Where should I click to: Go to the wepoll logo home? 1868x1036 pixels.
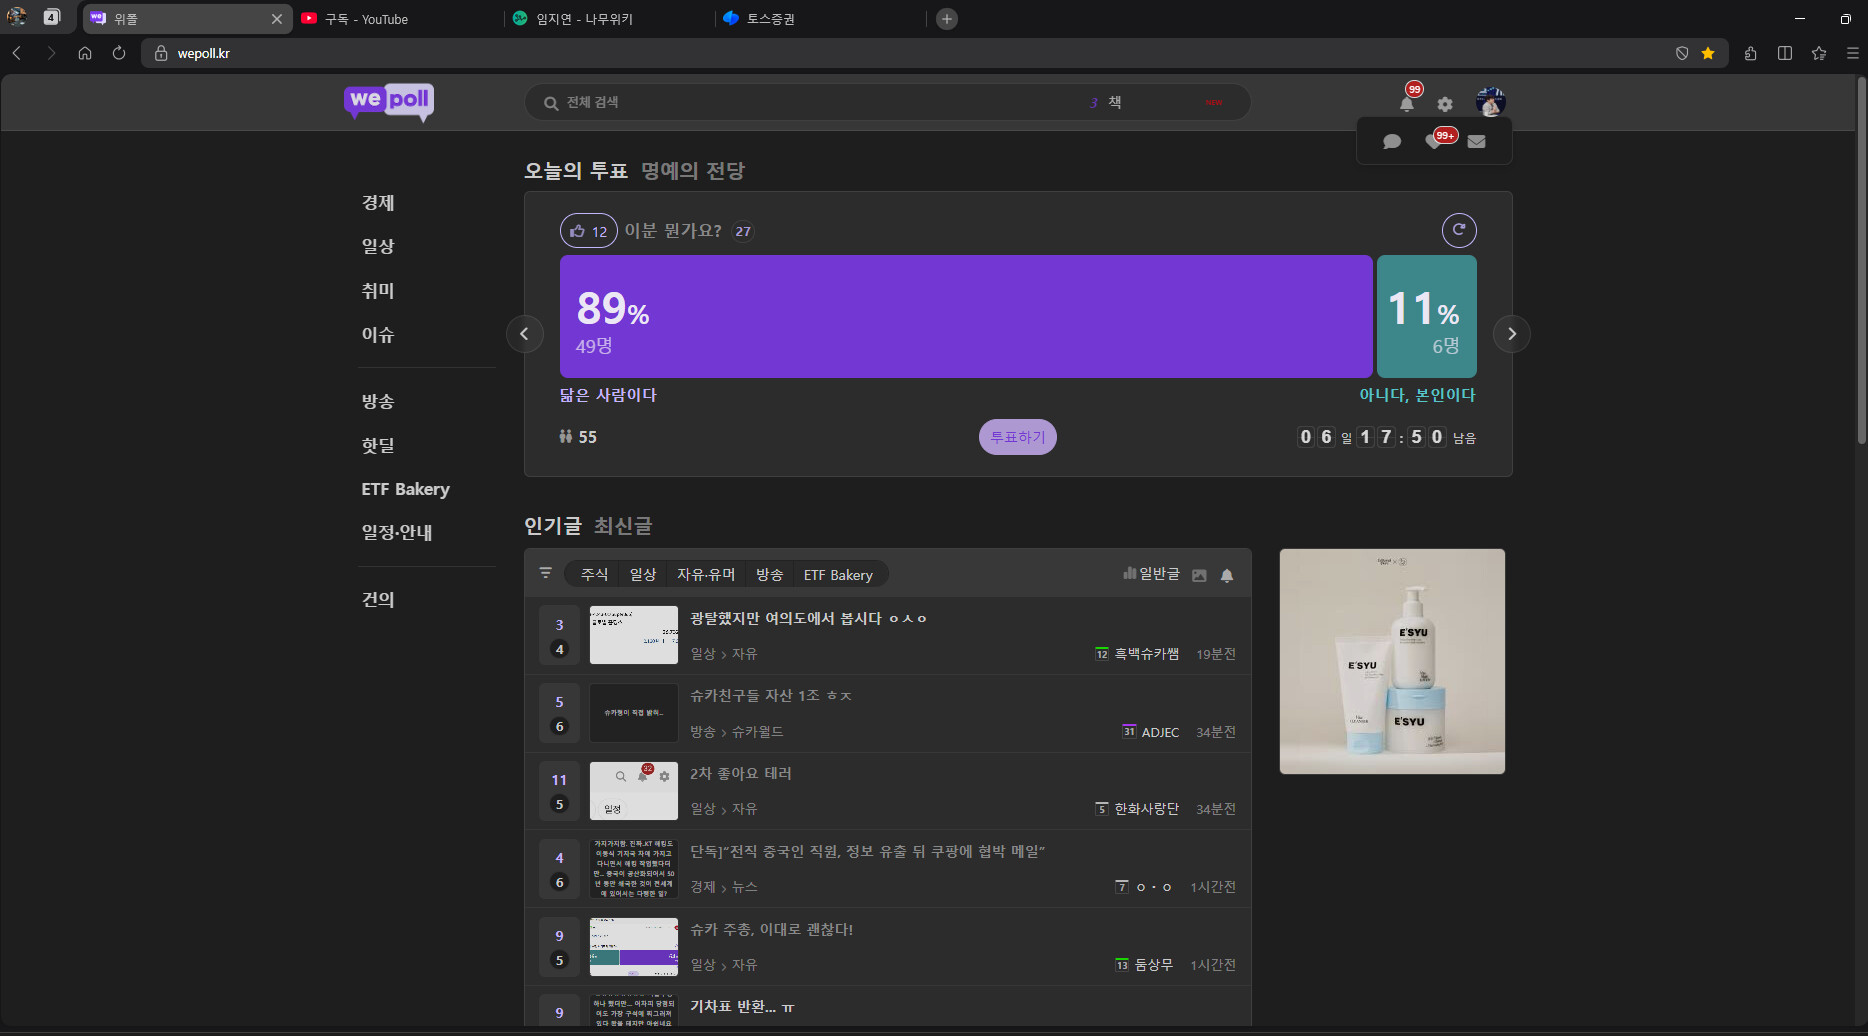coord(389,101)
